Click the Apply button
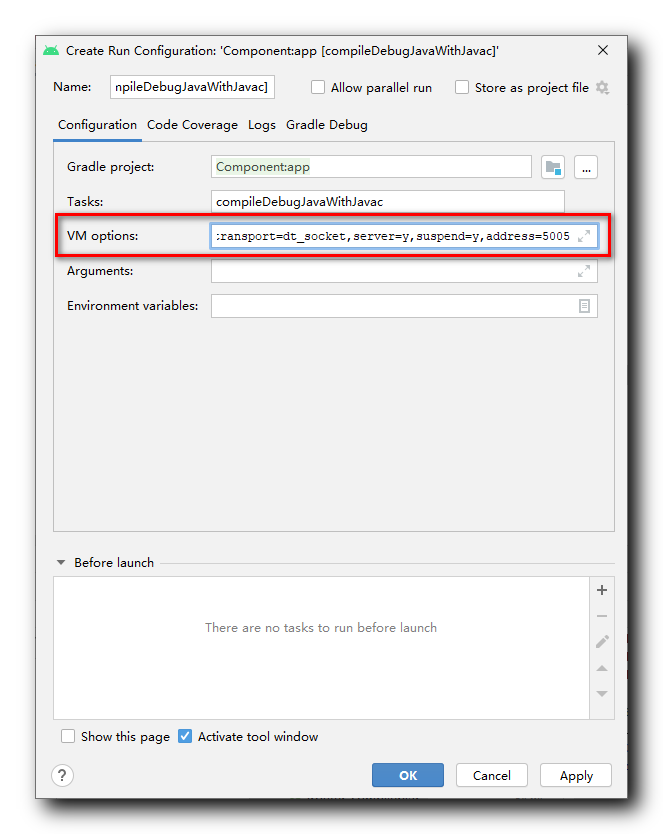Image resolution: width=663 pixels, height=834 pixels. coord(576,775)
